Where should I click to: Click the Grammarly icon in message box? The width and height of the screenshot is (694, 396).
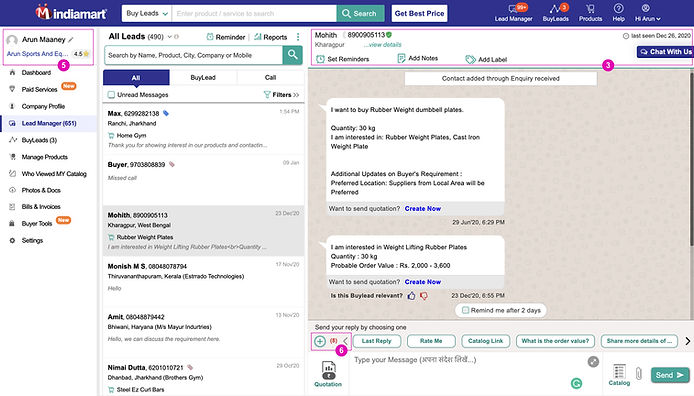point(576,383)
